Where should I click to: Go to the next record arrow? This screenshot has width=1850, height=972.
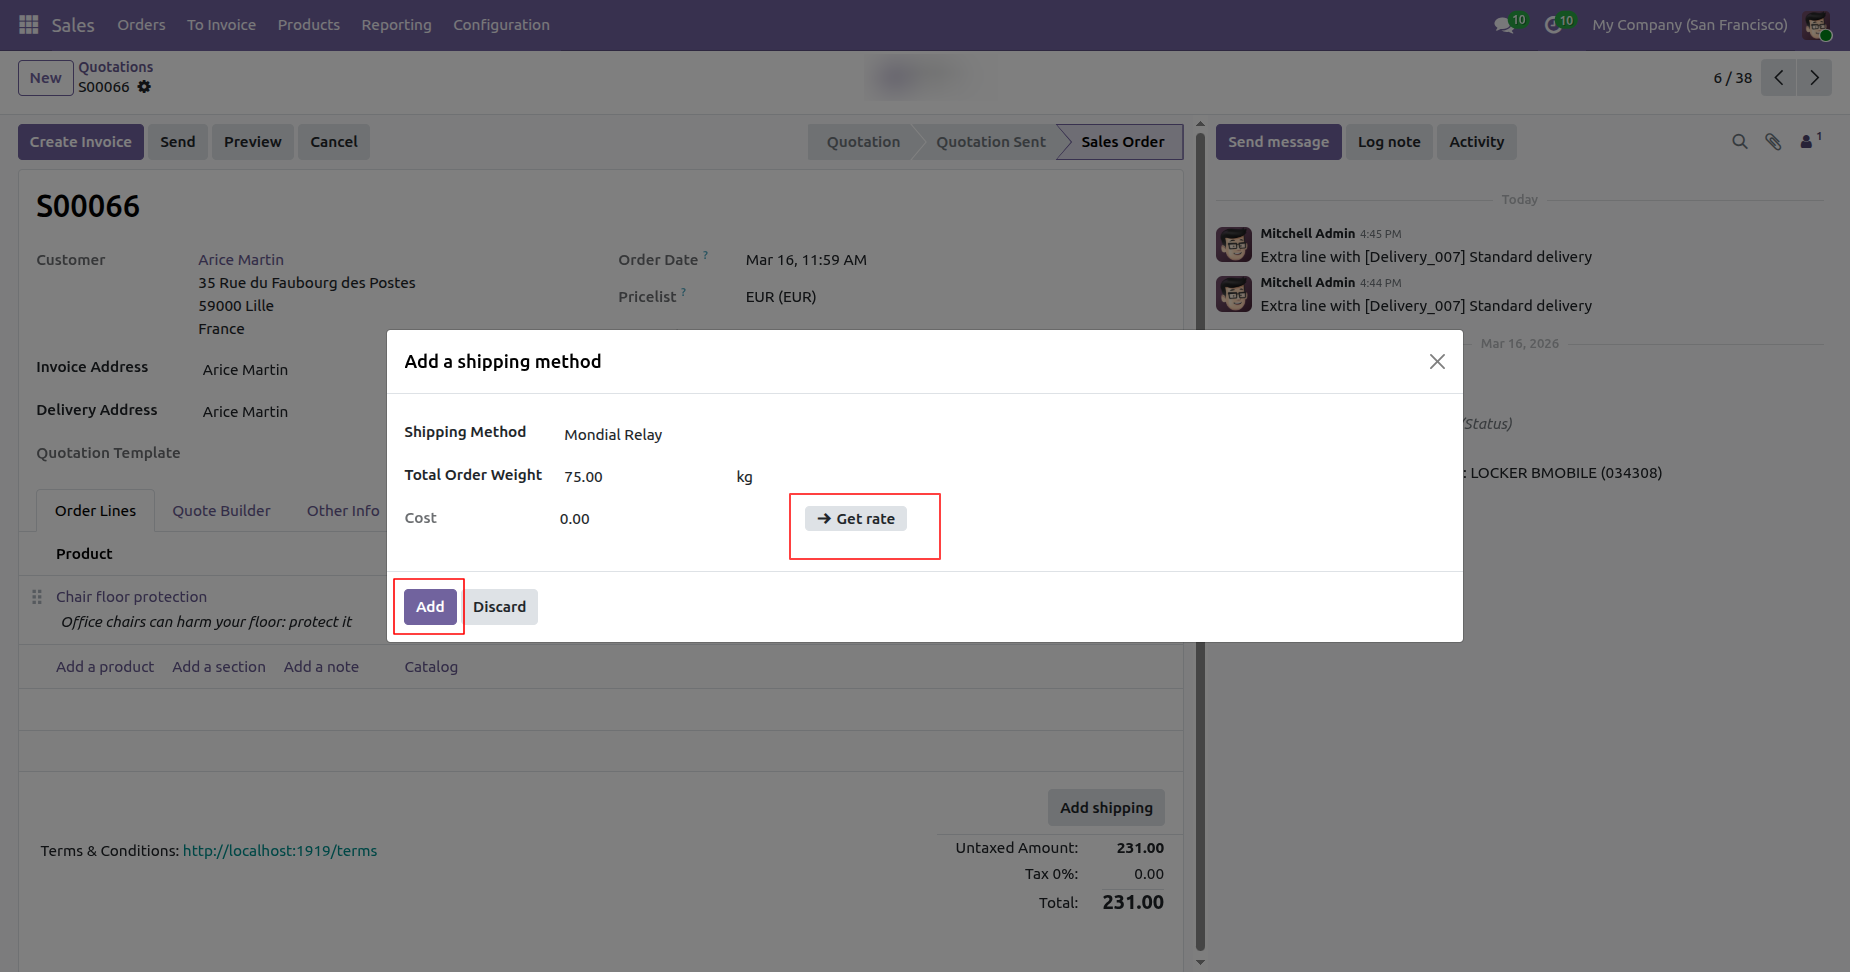[1814, 78]
